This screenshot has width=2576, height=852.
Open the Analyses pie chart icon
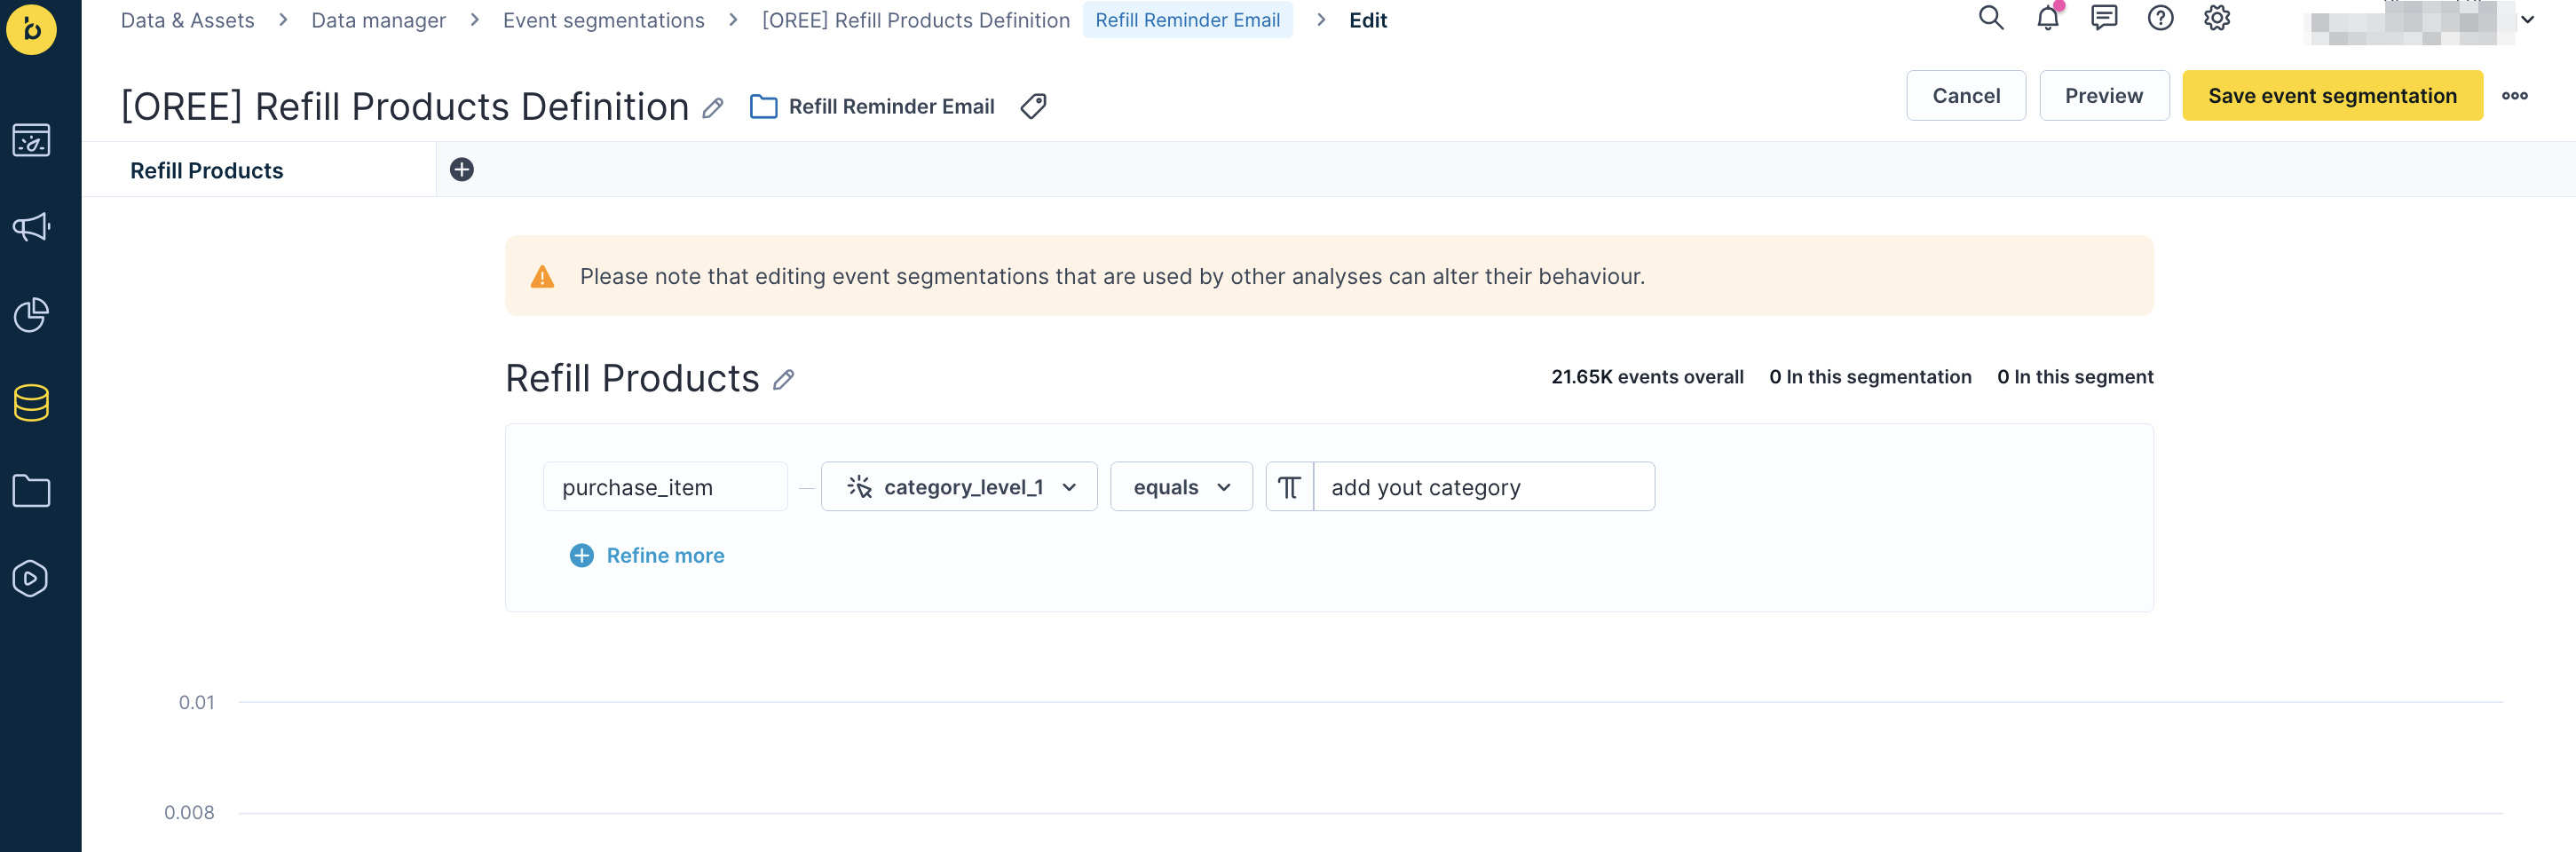(31, 315)
